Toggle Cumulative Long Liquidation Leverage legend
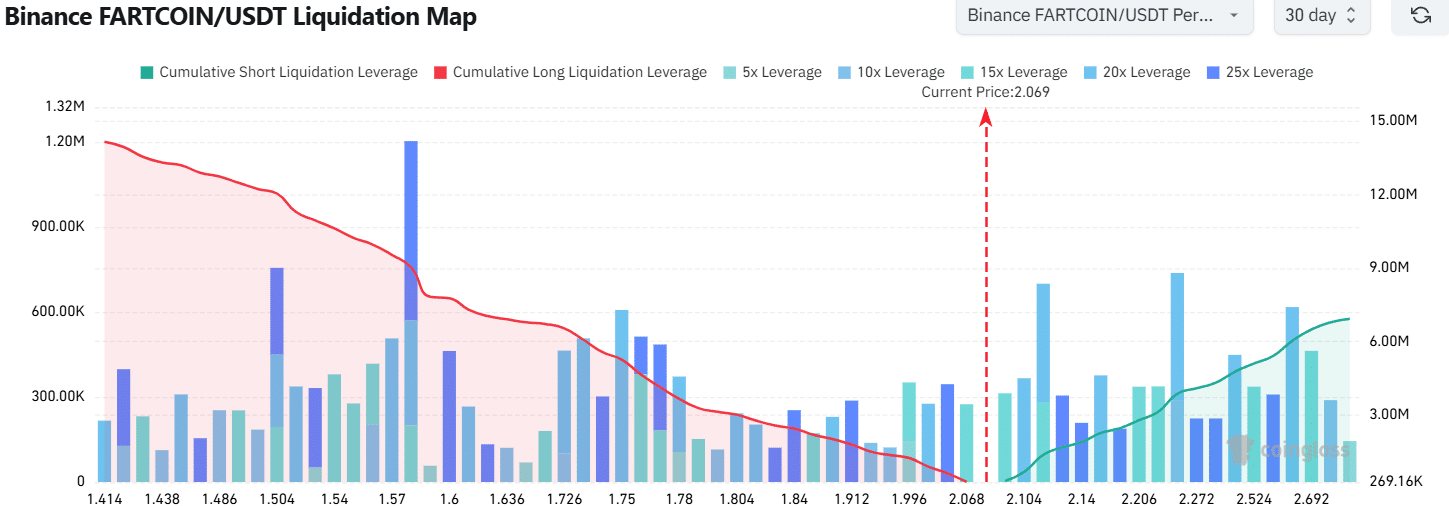This screenshot has width=1449, height=506. [579, 72]
